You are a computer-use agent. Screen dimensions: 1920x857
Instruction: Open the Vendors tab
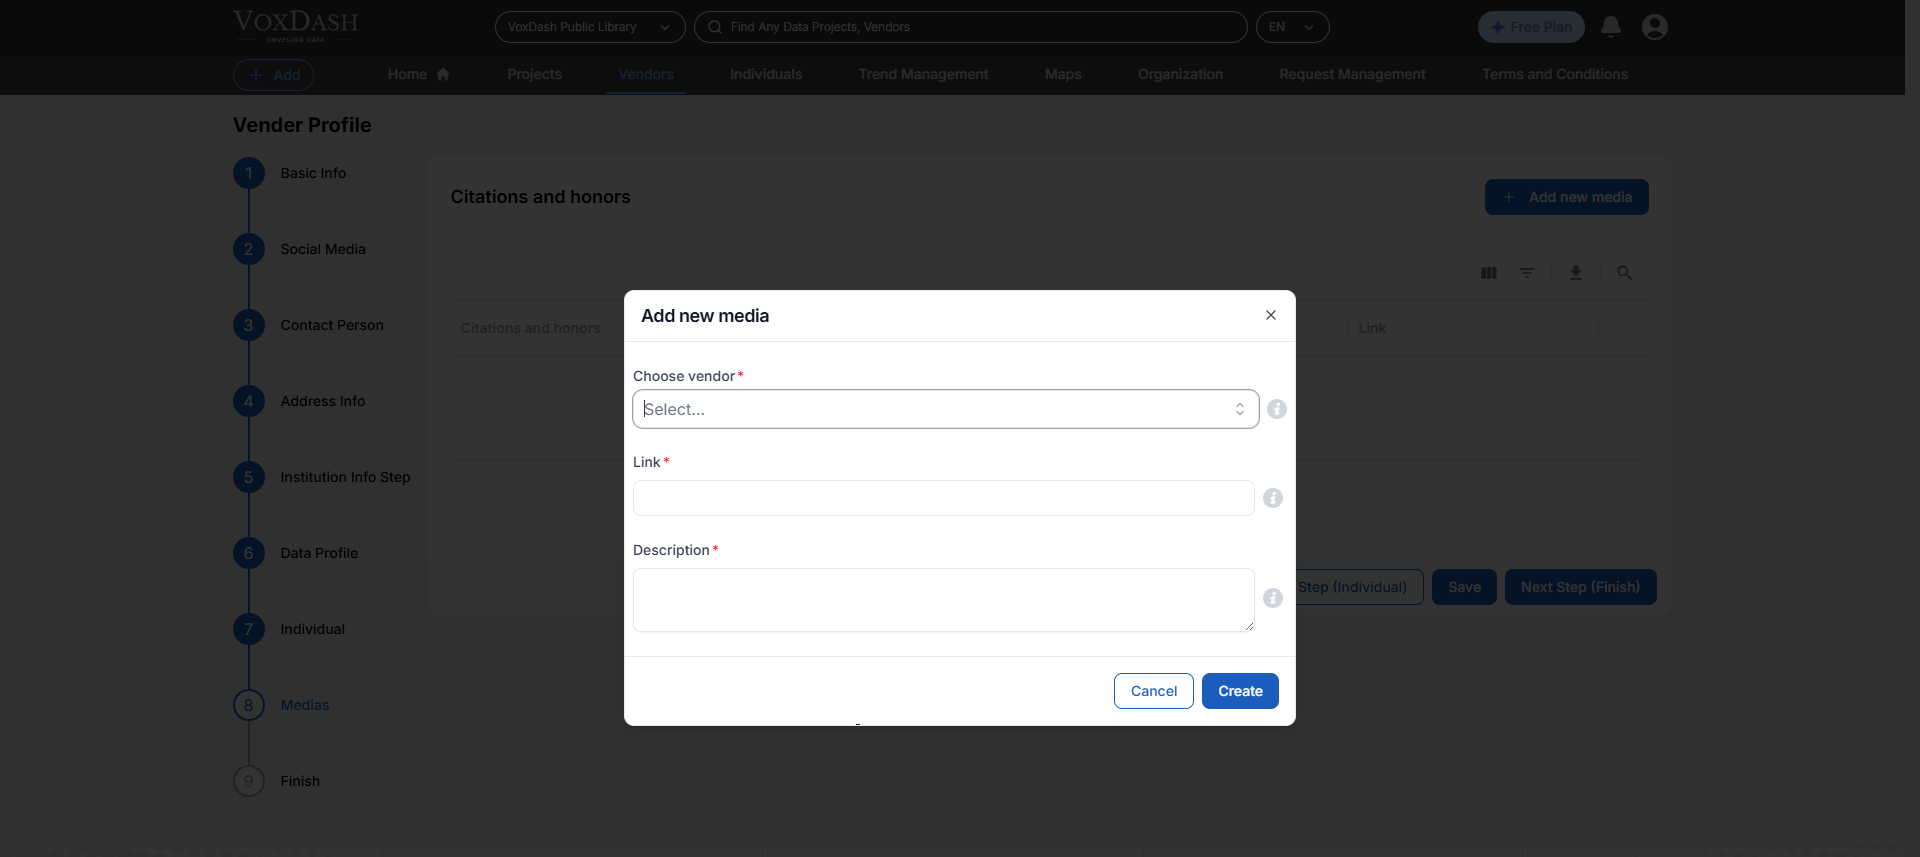tap(646, 74)
